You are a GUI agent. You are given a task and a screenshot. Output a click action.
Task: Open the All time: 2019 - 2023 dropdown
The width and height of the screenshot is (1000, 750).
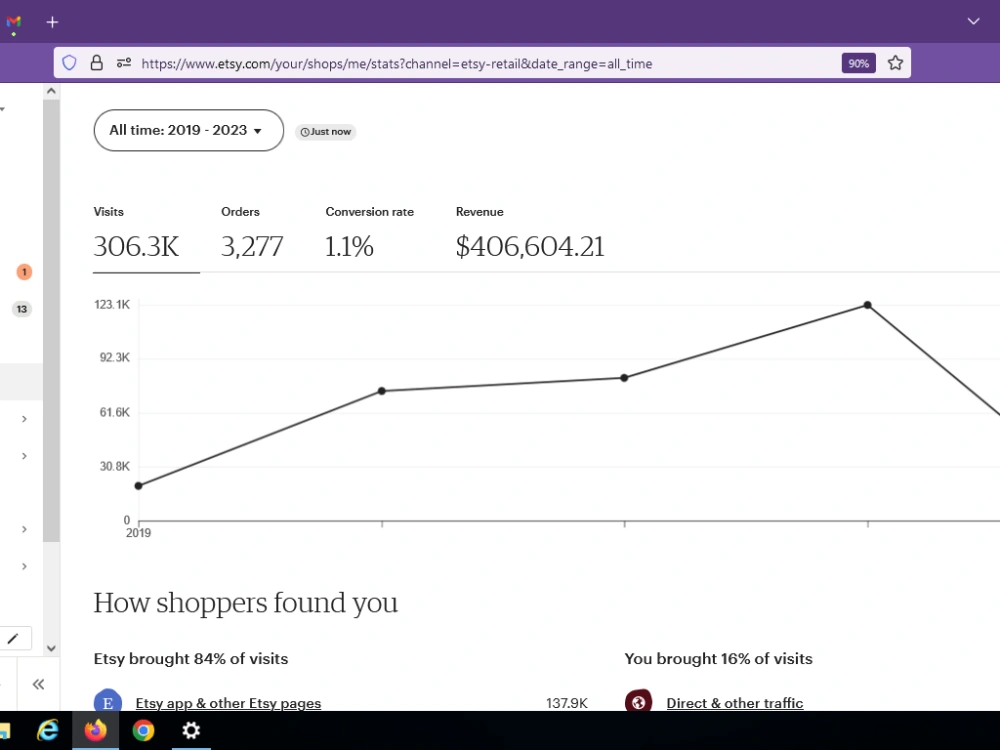[189, 130]
